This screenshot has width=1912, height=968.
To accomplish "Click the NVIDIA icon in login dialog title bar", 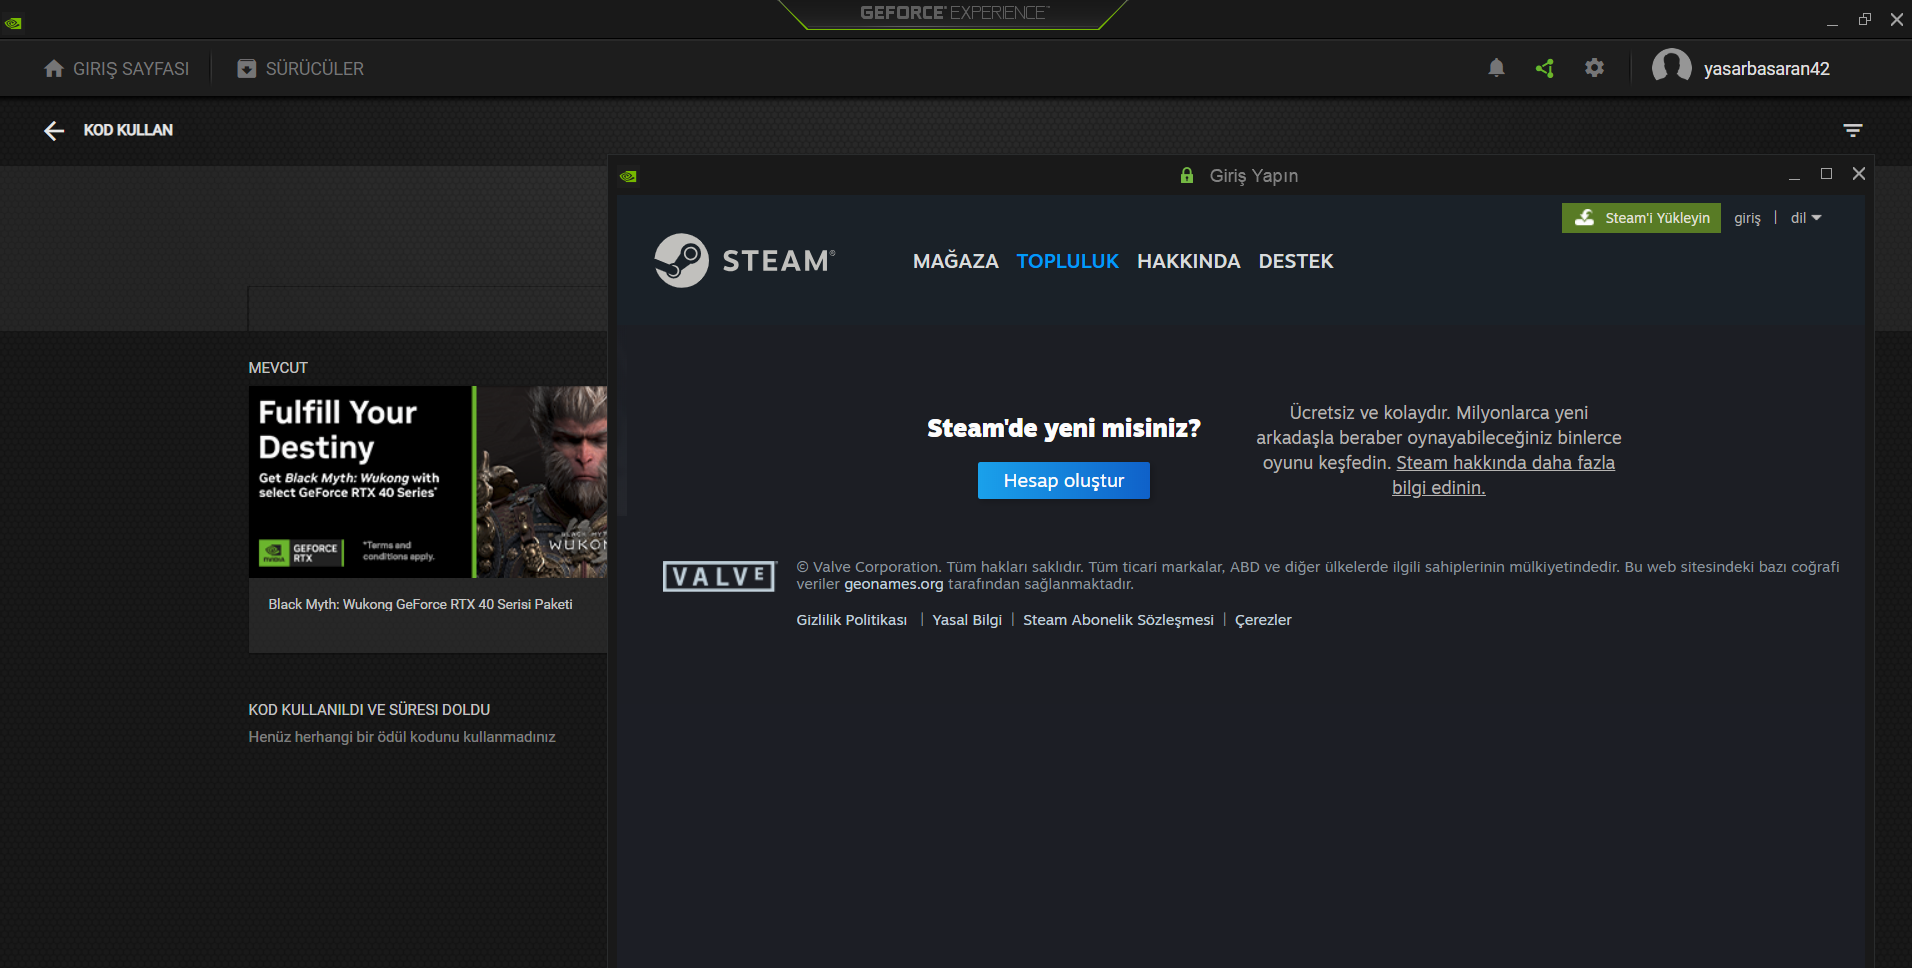I will click(628, 176).
